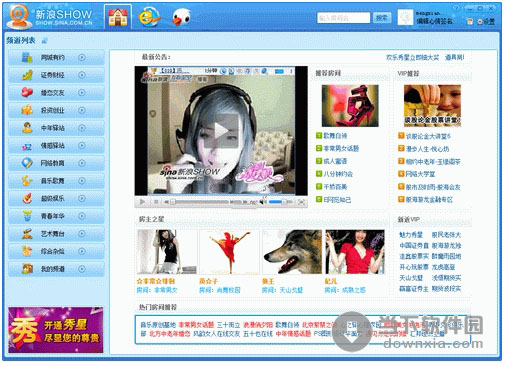Viewport: 507px width, 366px height.
Task: Click the Sina SHOW webcam logo
Action: tap(19, 17)
